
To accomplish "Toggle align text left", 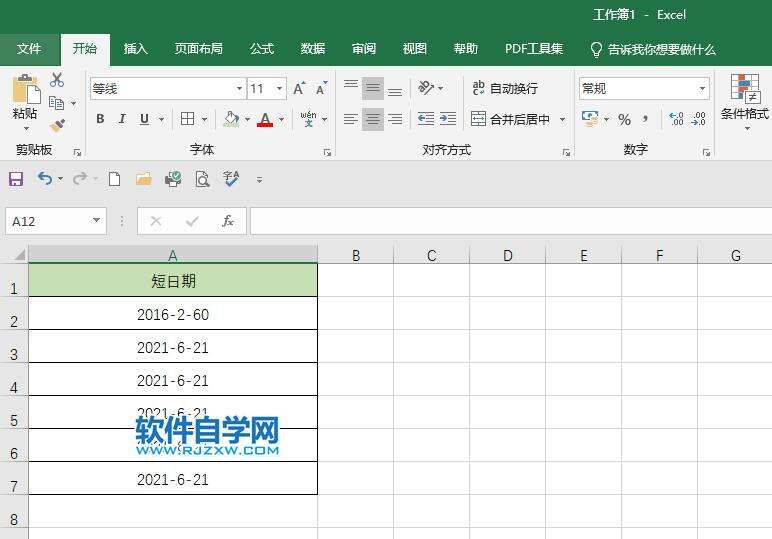I will pyautogui.click(x=351, y=119).
